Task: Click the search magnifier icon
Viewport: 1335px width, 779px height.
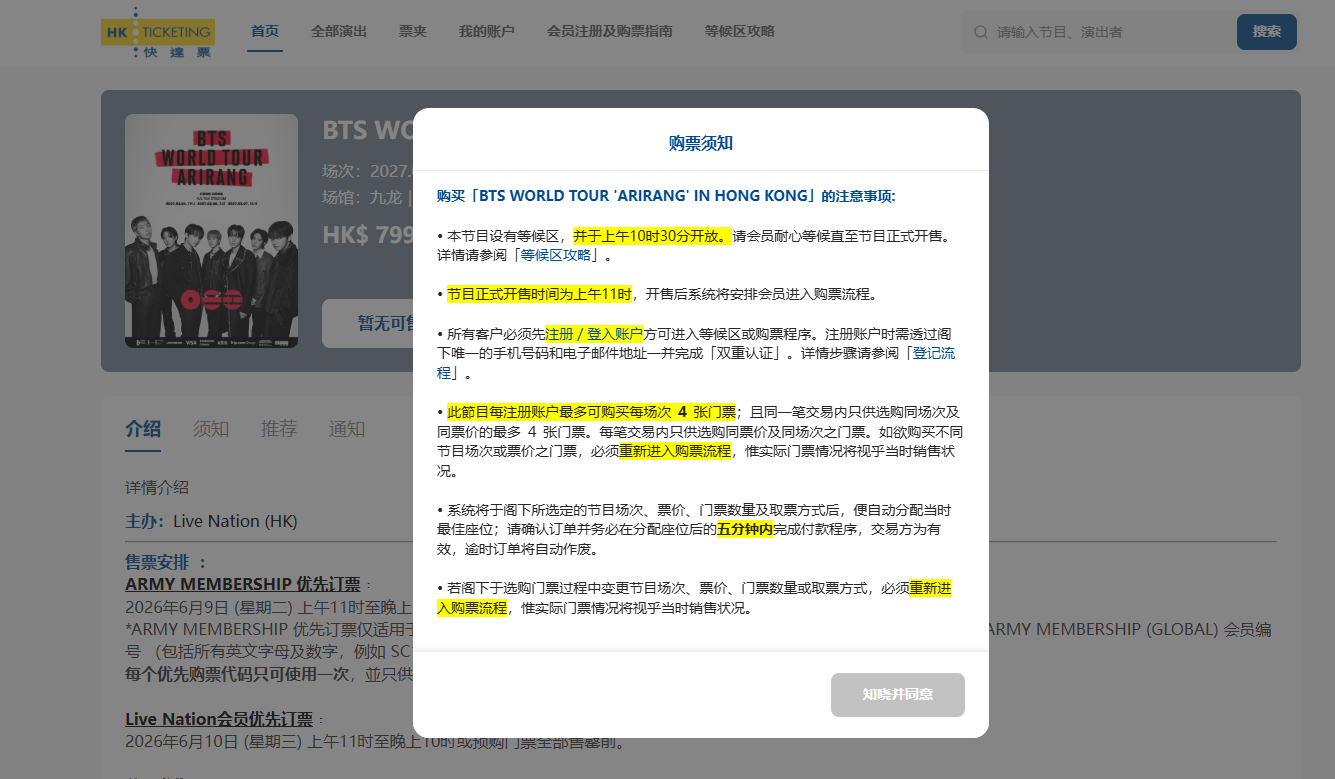Action: click(x=981, y=32)
